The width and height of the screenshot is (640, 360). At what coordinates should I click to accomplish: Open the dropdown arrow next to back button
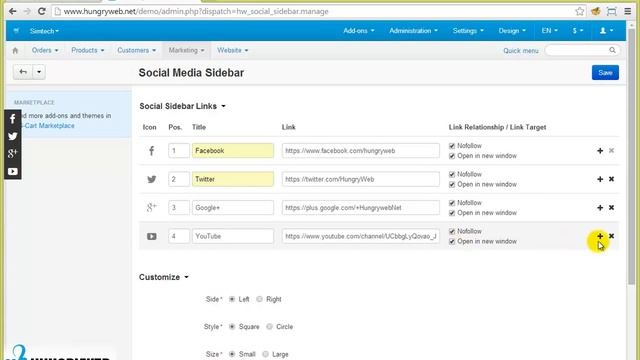pyautogui.click(x=39, y=72)
